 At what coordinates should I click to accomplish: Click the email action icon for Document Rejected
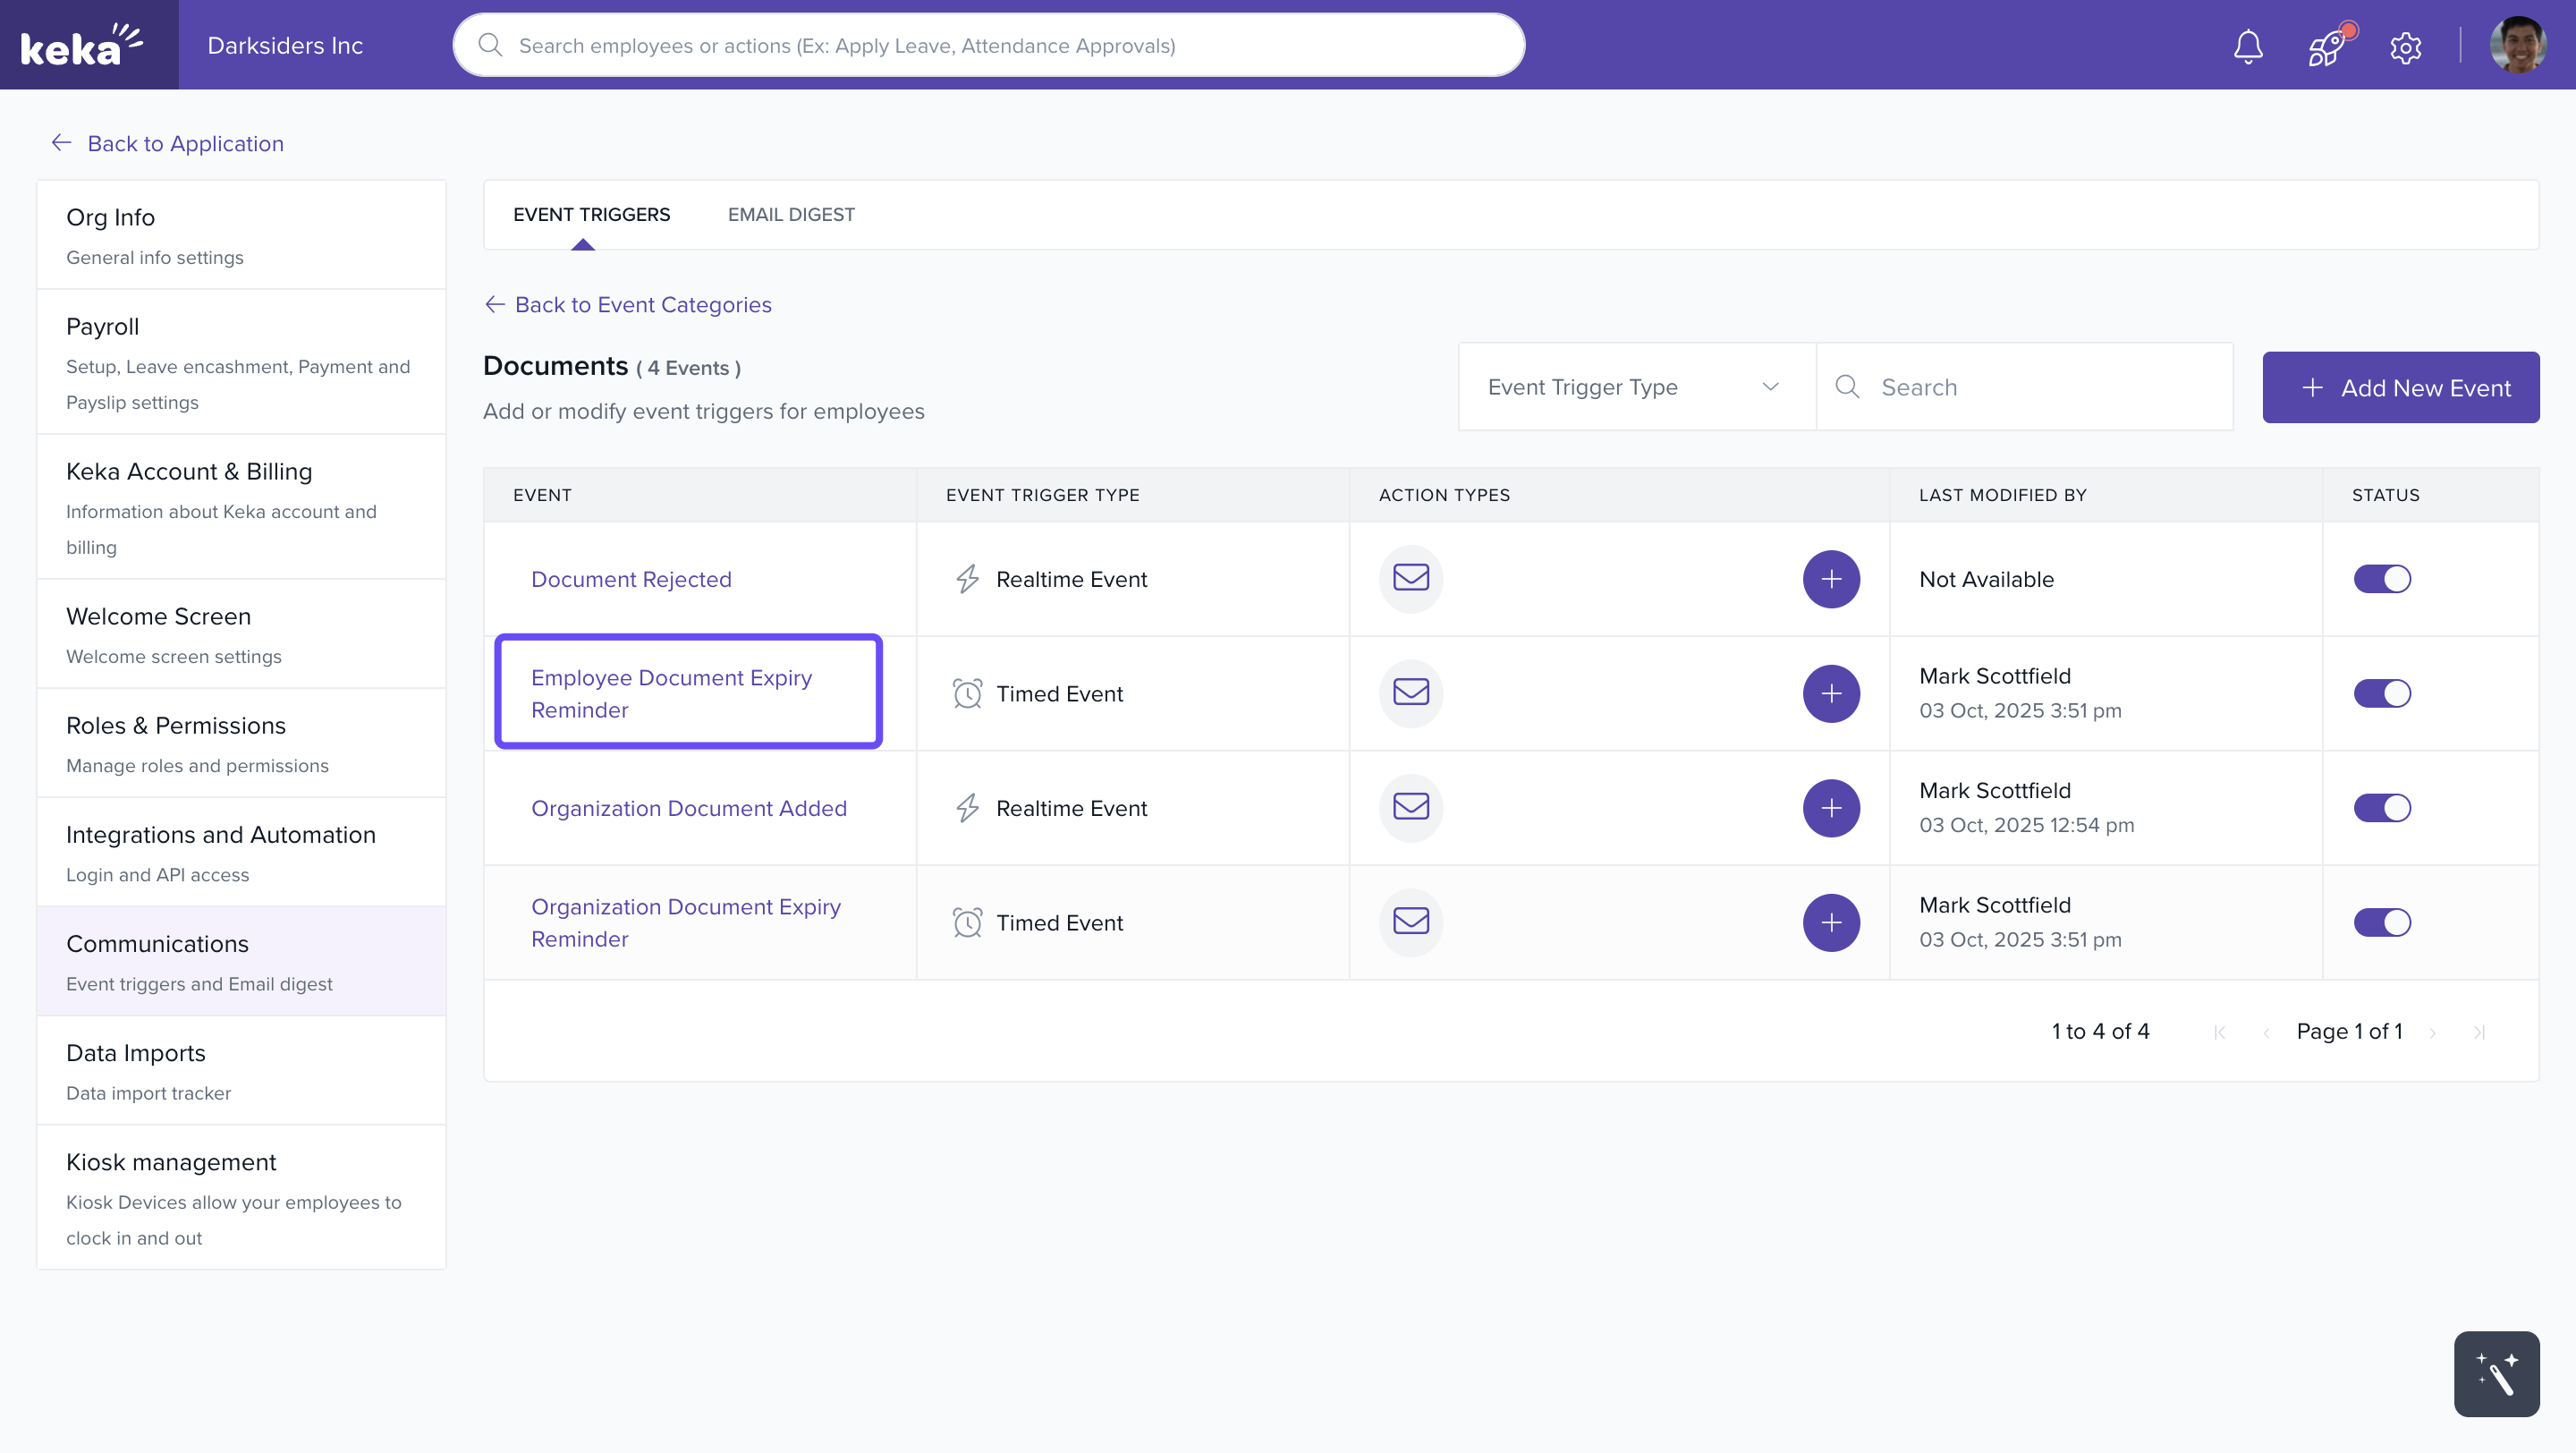point(1410,578)
